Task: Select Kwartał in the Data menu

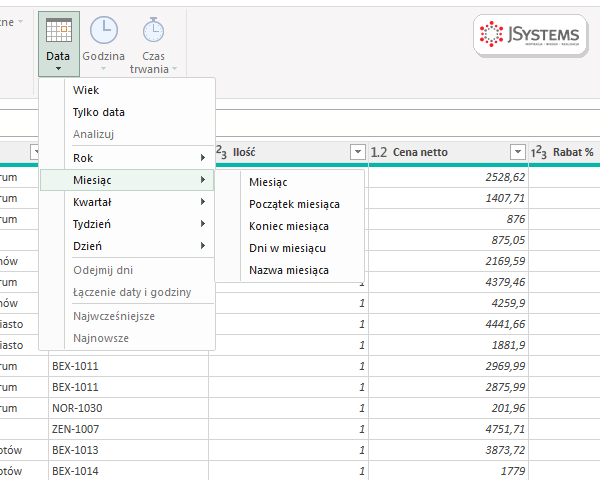Action: point(127,202)
